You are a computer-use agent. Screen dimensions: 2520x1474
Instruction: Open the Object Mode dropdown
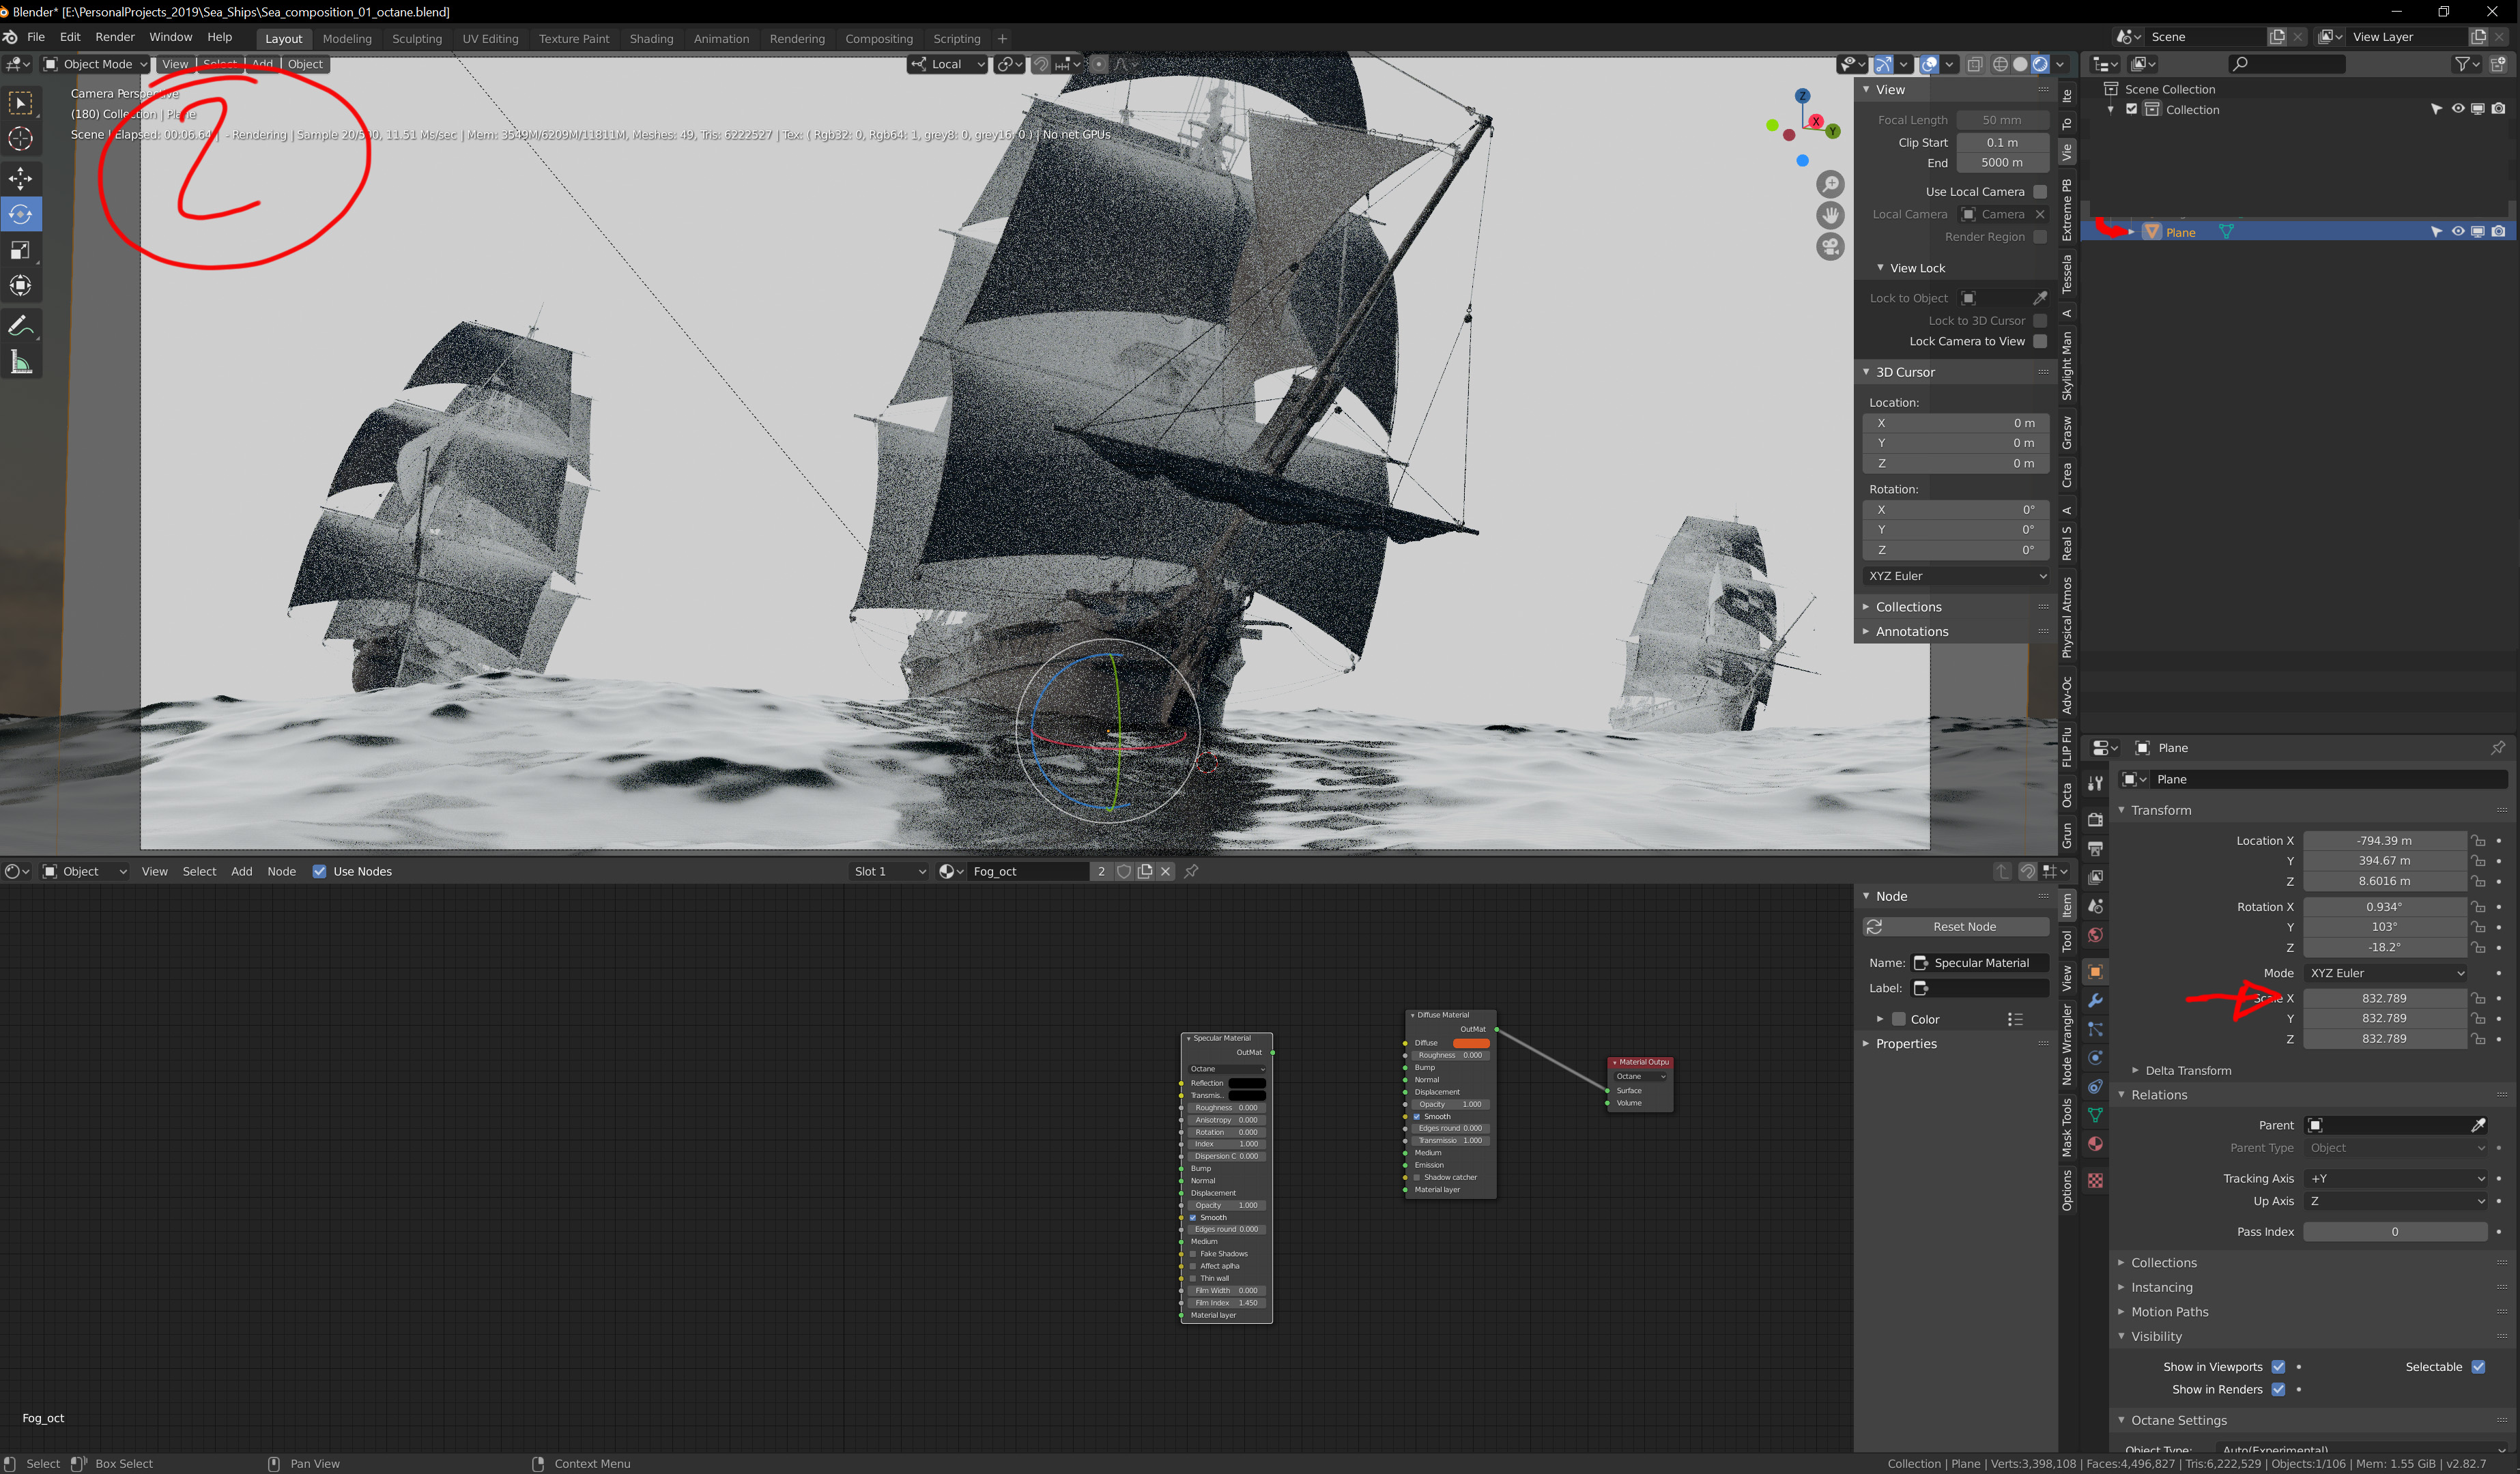pos(95,64)
